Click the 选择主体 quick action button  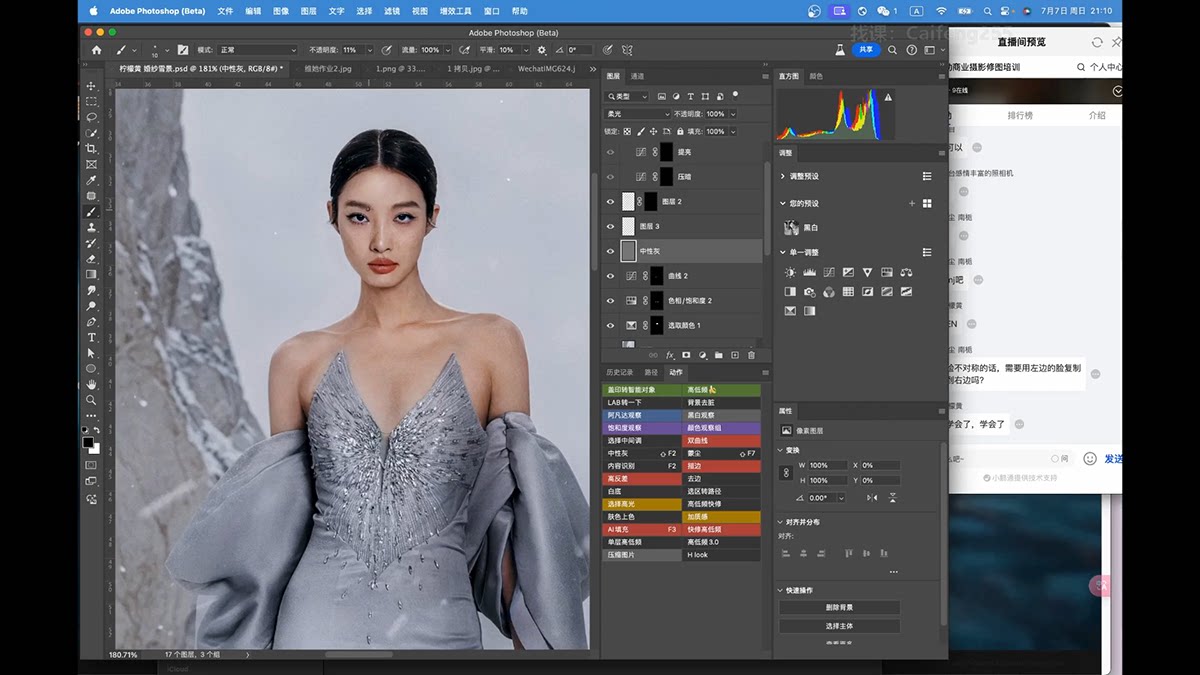point(839,626)
